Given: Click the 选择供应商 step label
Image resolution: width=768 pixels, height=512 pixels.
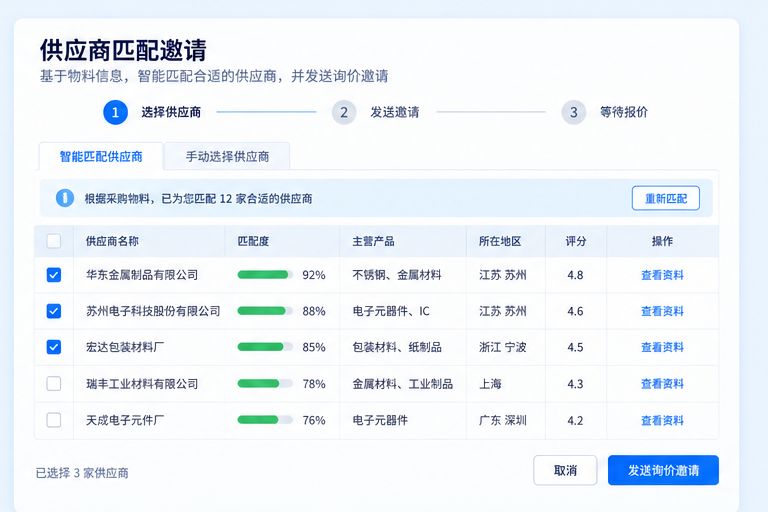Looking at the screenshot, I should coord(171,112).
